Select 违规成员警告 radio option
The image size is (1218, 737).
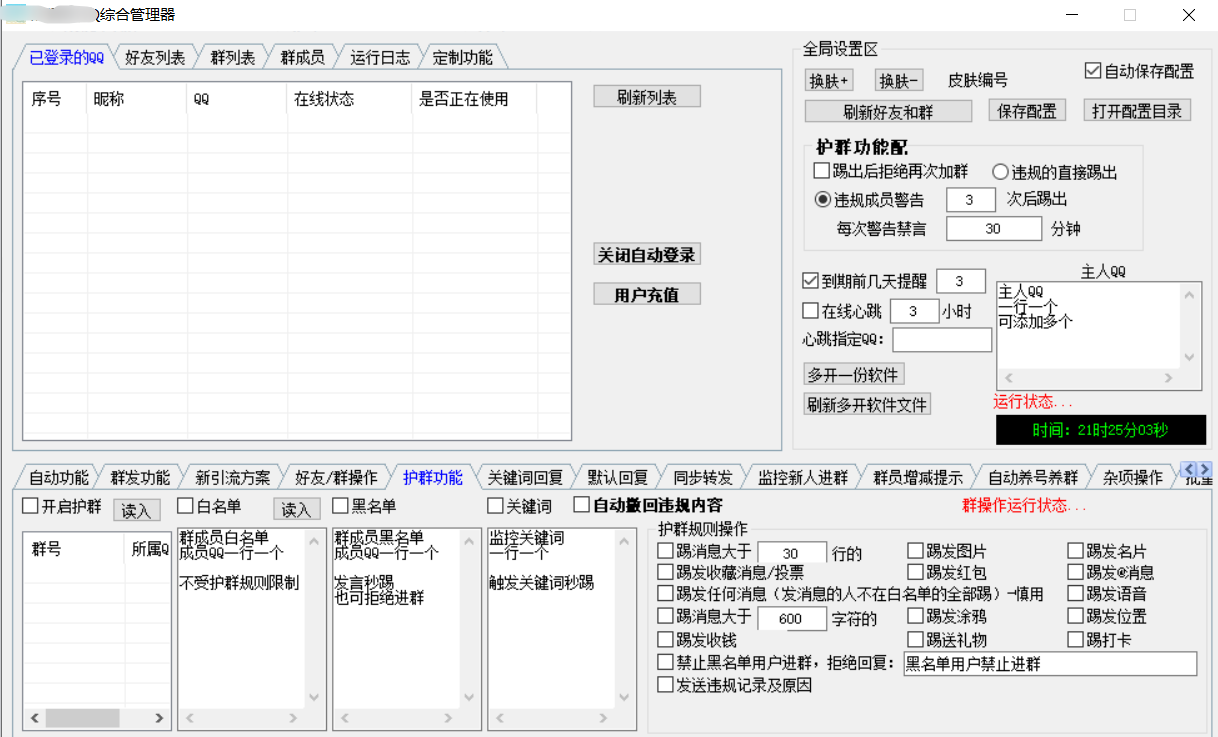(x=823, y=199)
